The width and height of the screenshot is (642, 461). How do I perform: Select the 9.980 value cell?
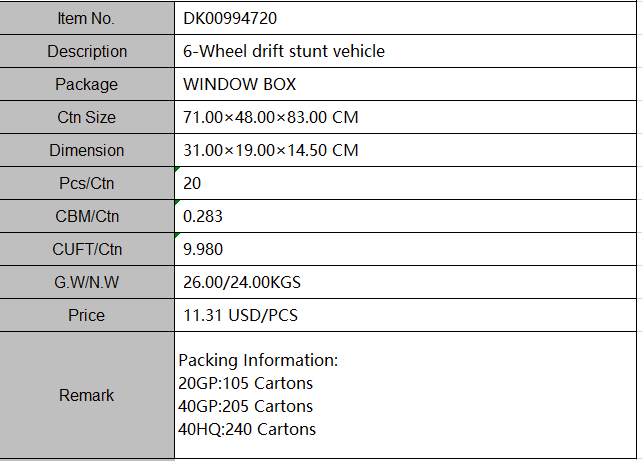(405, 249)
